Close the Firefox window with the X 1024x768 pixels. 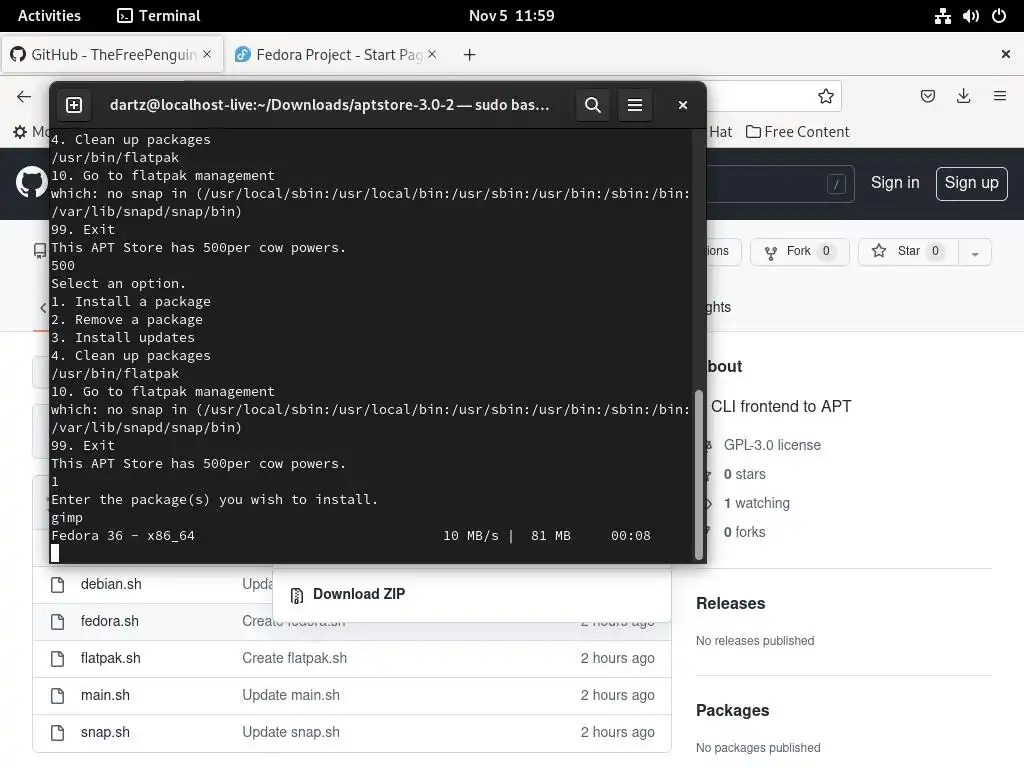pyautogui.click(x=1006, y=54)
